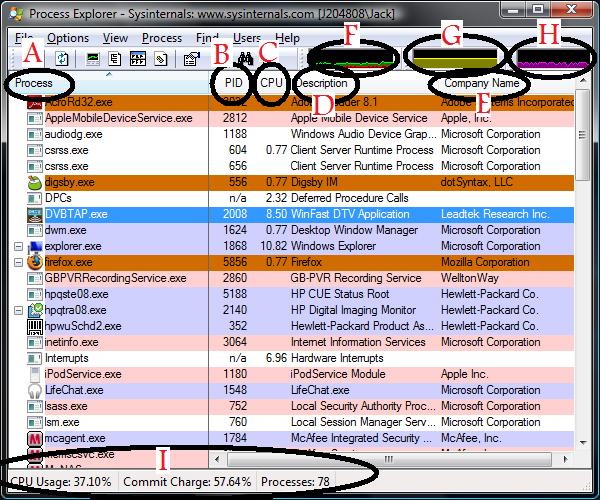Click the explorer.exe monitor icon
The height and width of the screenshot is (500, 600).
coord(35,246)
